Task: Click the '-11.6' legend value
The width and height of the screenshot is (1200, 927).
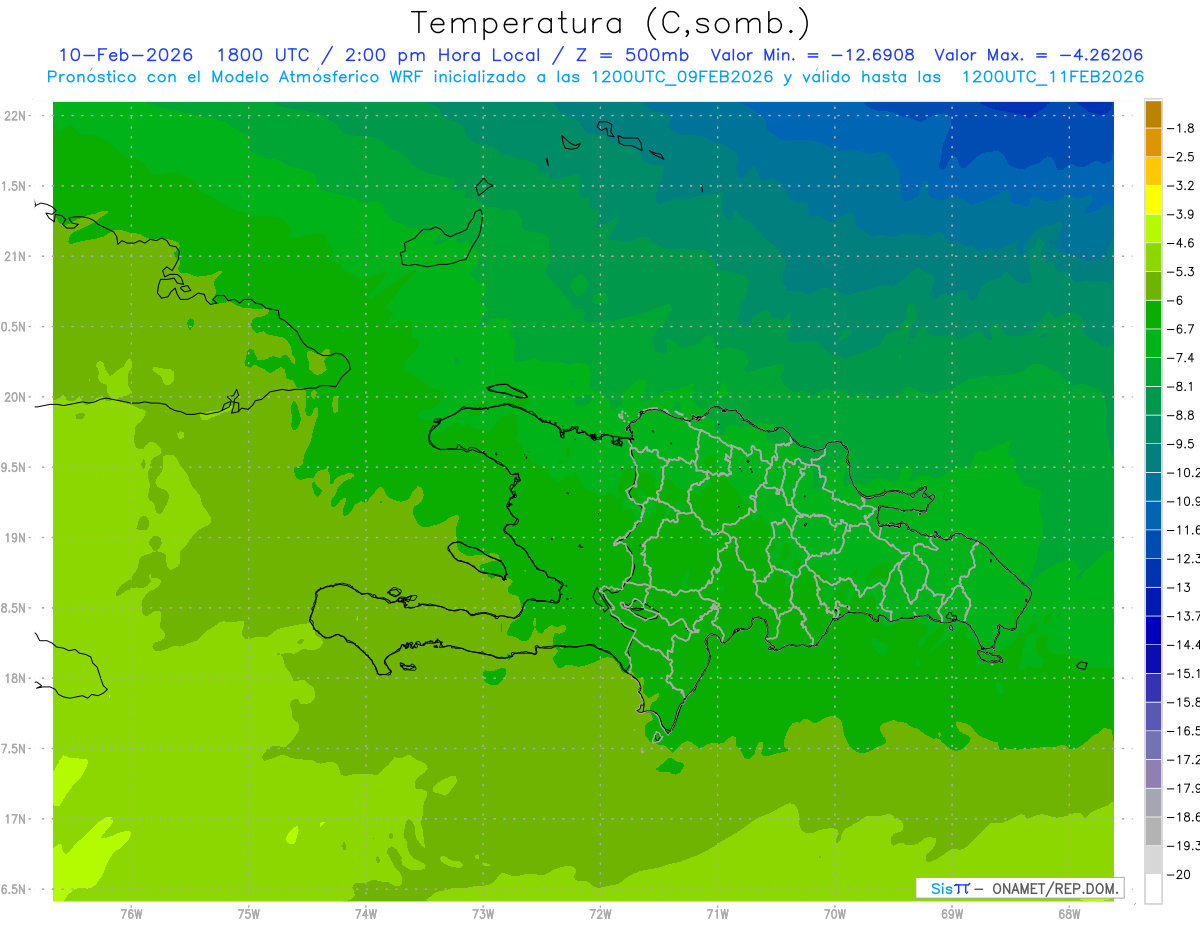Action: (x=1184, y=529)
